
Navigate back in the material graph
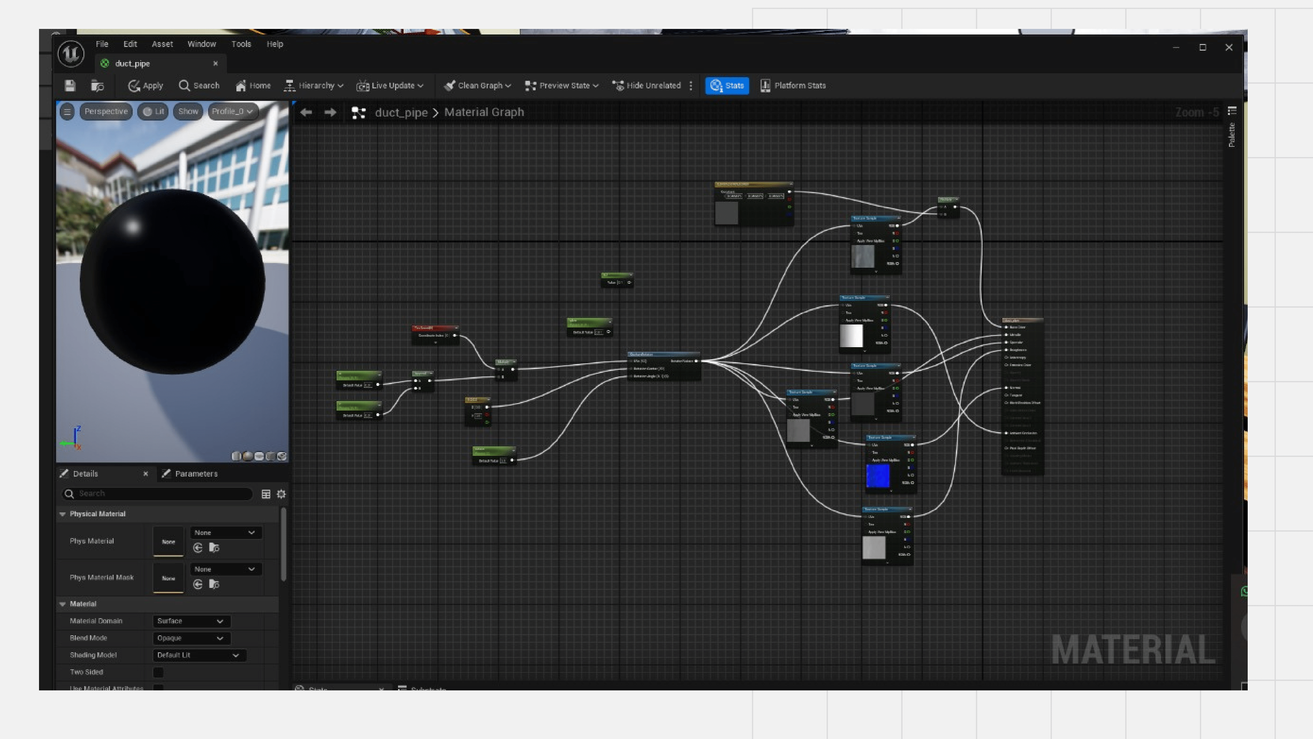pos(306,113)
